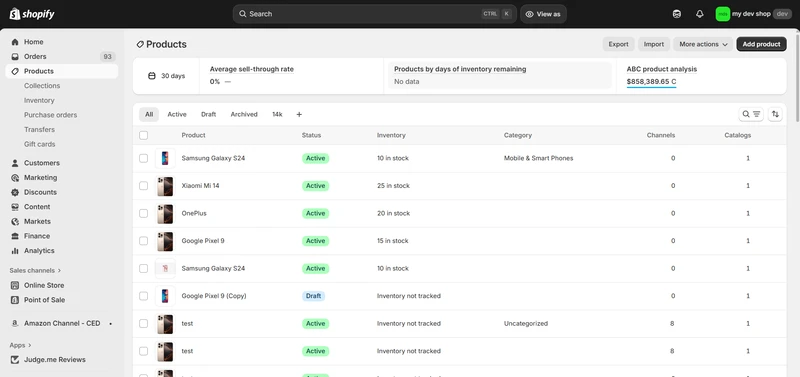This screenshot has height=377, width=800.
Task: Click the Products tag icon in sidebar
Action: click(15, 71)
